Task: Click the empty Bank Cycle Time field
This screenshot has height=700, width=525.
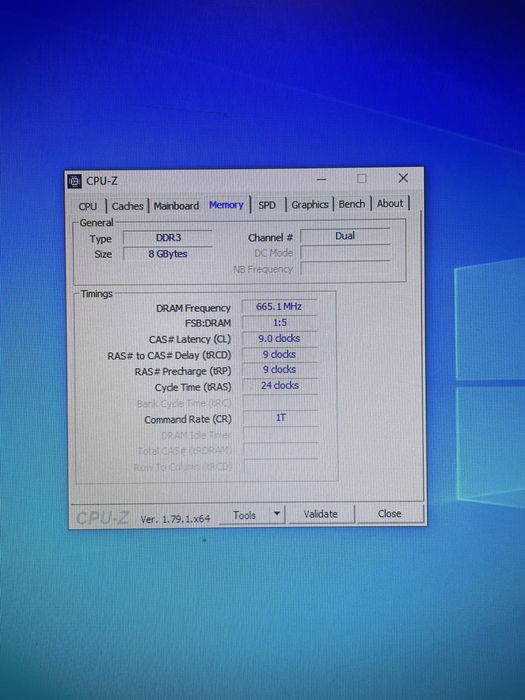Action: tap(280, 402)
